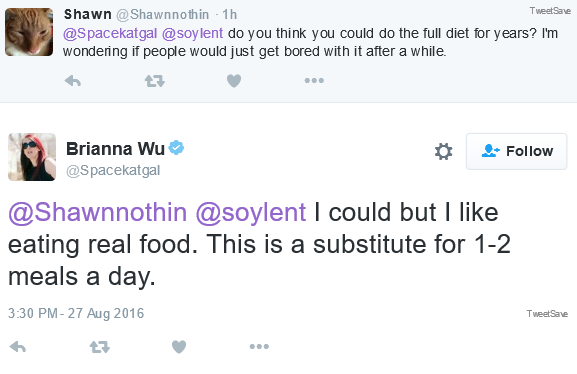Open Shawn's cat profile picture
This screenshot has width=577, height=374.
click(29, 32)
